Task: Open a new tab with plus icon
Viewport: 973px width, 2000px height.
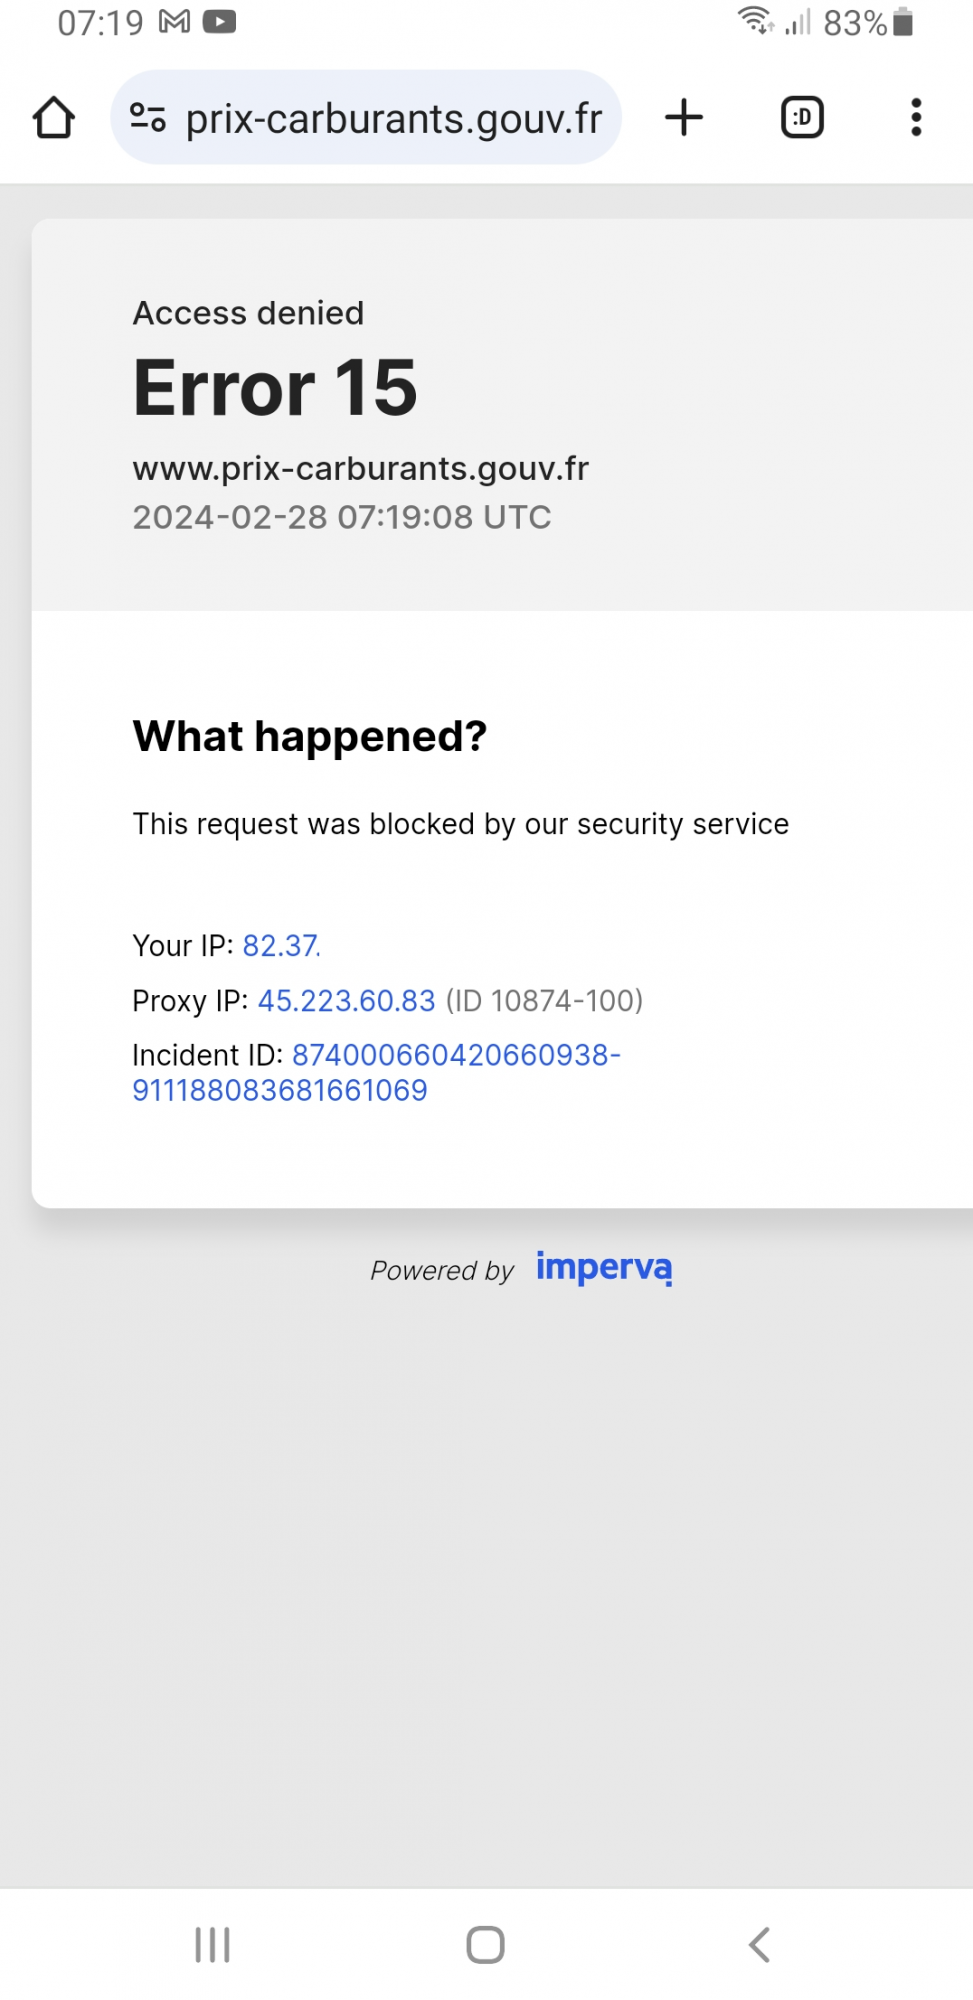Action: [684, 118]
